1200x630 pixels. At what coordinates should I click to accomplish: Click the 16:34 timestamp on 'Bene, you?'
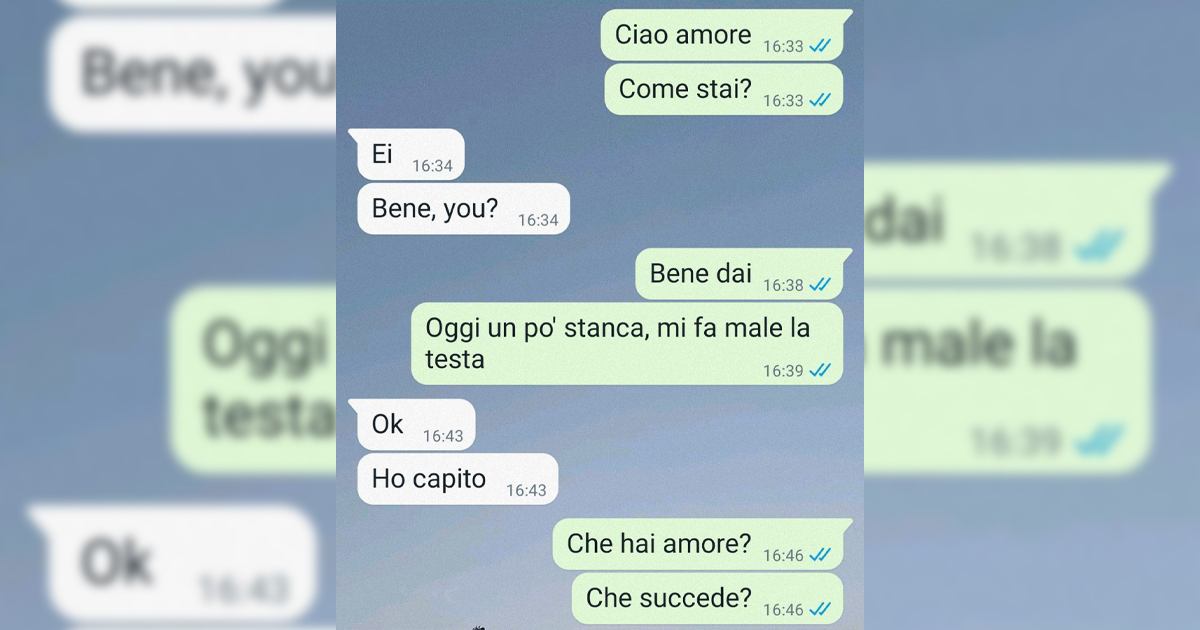click(x=538, y=220)
